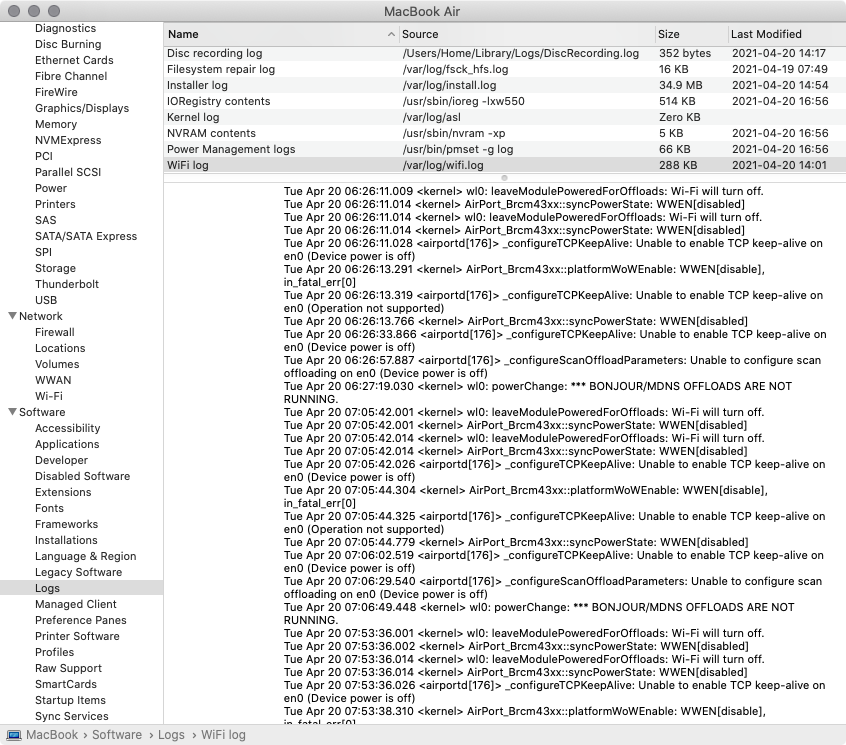Open SPI in the sidebar

[43, 252]
